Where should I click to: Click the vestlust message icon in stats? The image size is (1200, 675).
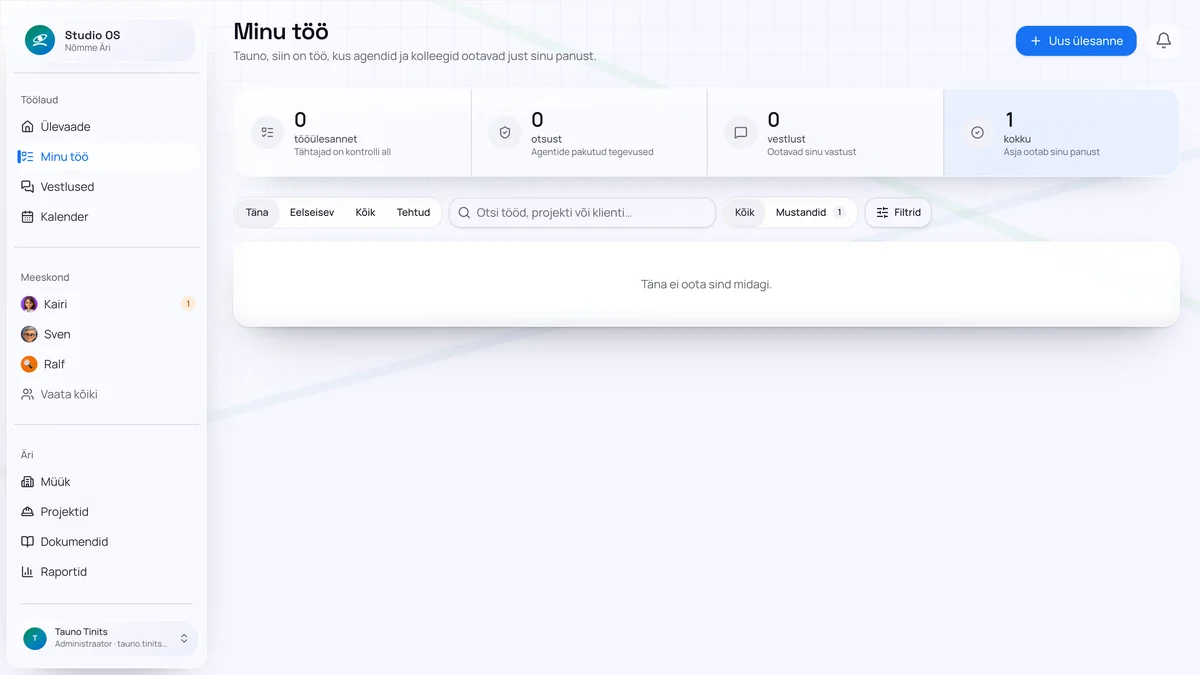point(741,132)
